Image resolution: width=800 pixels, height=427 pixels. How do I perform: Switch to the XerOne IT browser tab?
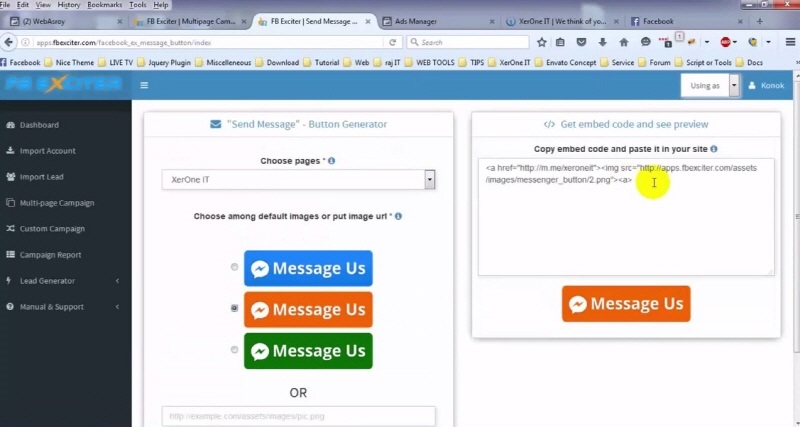(x=562, y=21)
